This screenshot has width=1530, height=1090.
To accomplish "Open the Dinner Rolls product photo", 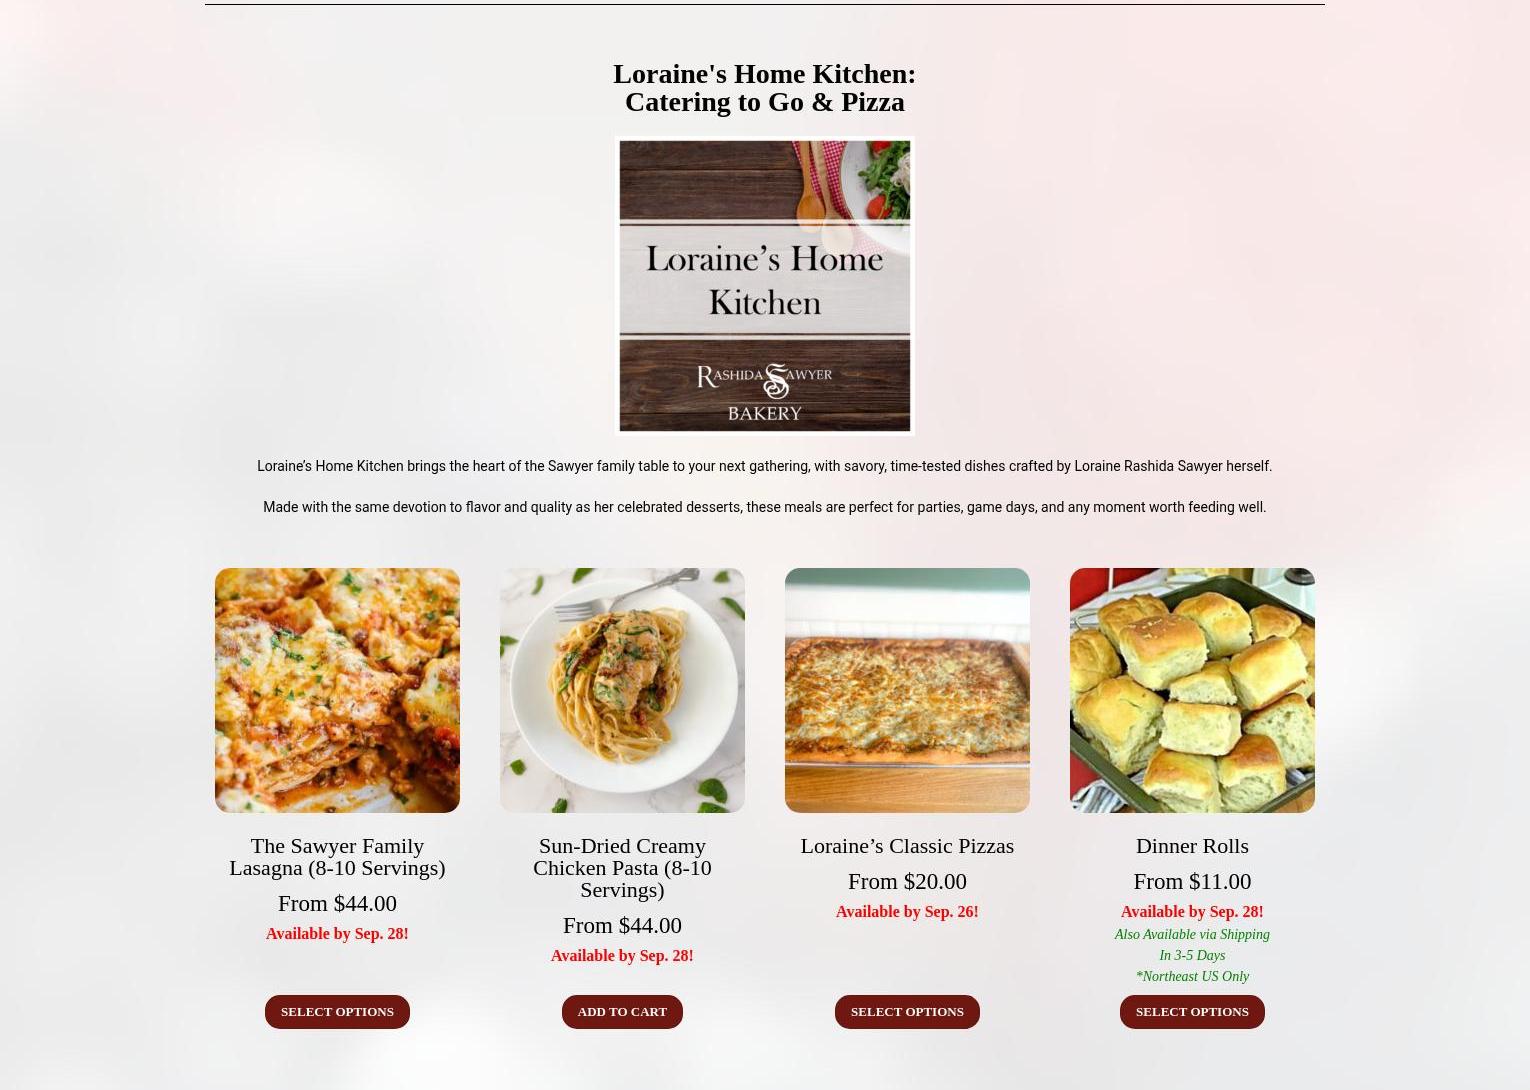I will [1192, 690].
